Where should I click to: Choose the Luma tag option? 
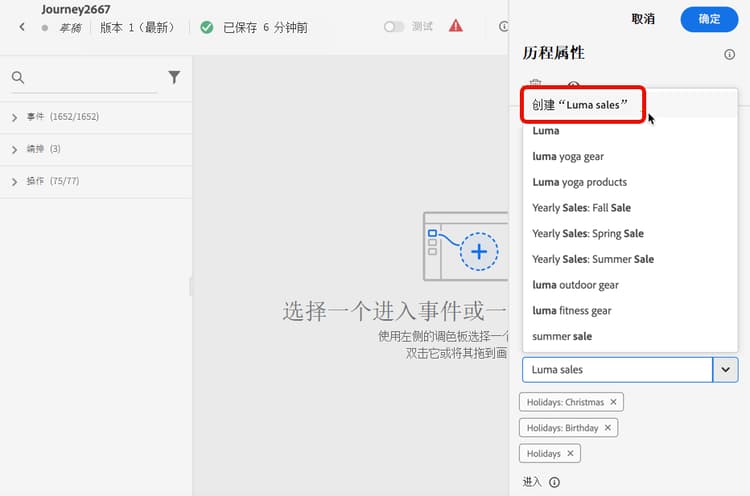[x=629, y=131]
